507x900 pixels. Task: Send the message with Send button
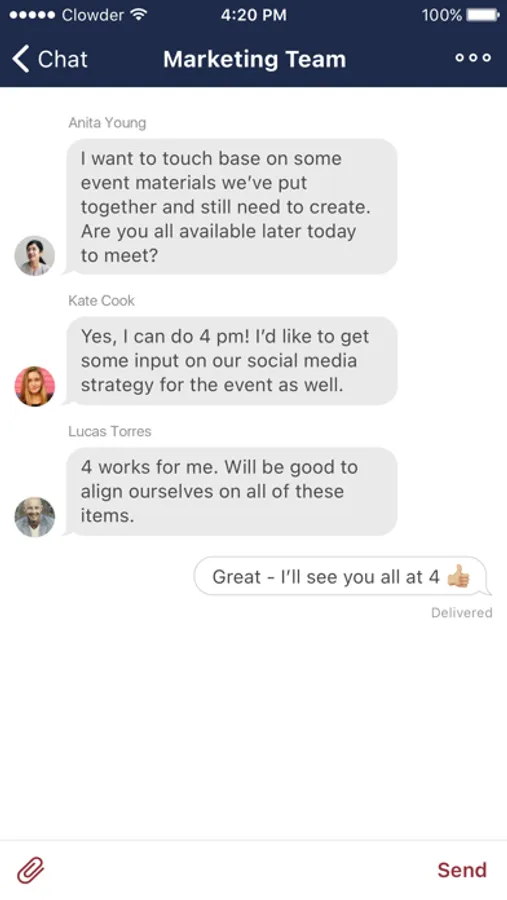[x=462, y=870]
